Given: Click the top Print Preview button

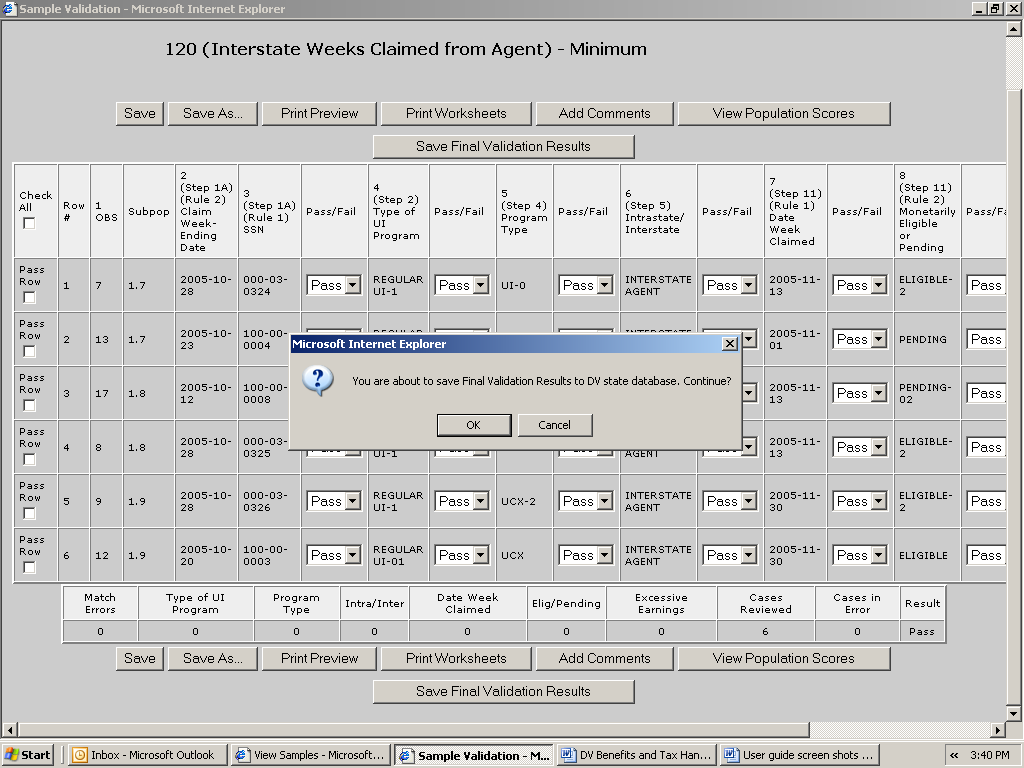Looking at the screenshot, I should pos(319,114).
